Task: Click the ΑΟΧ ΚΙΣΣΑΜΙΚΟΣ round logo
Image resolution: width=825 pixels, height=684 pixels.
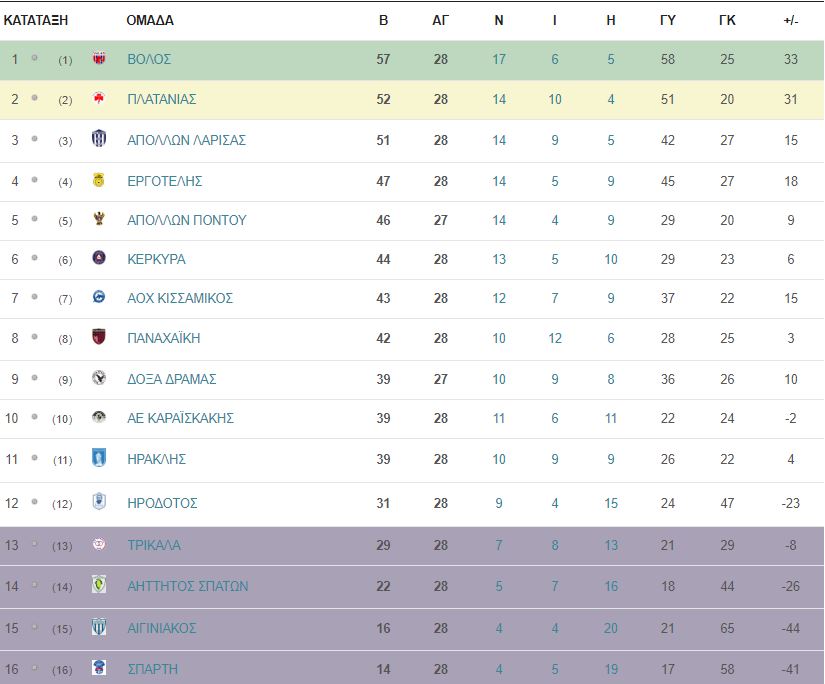Action: click(x=98, y=298)
